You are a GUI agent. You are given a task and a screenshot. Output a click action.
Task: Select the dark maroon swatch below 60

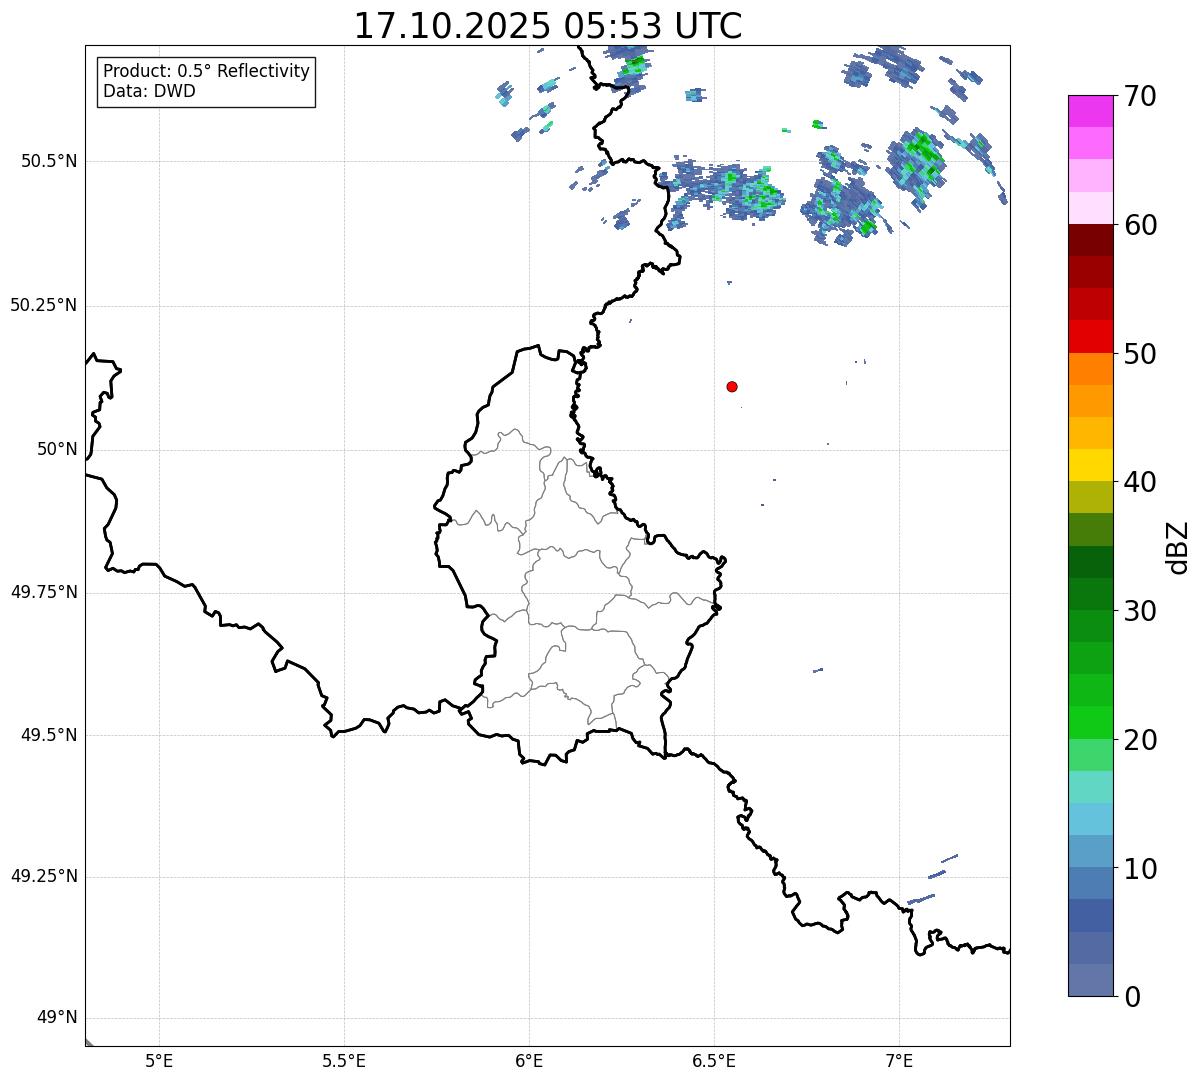coord(1091,240)
